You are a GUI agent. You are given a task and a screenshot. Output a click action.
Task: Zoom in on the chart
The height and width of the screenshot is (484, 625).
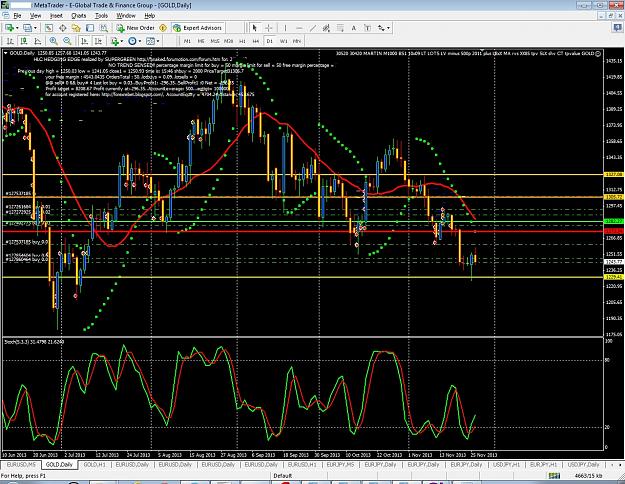53,41
